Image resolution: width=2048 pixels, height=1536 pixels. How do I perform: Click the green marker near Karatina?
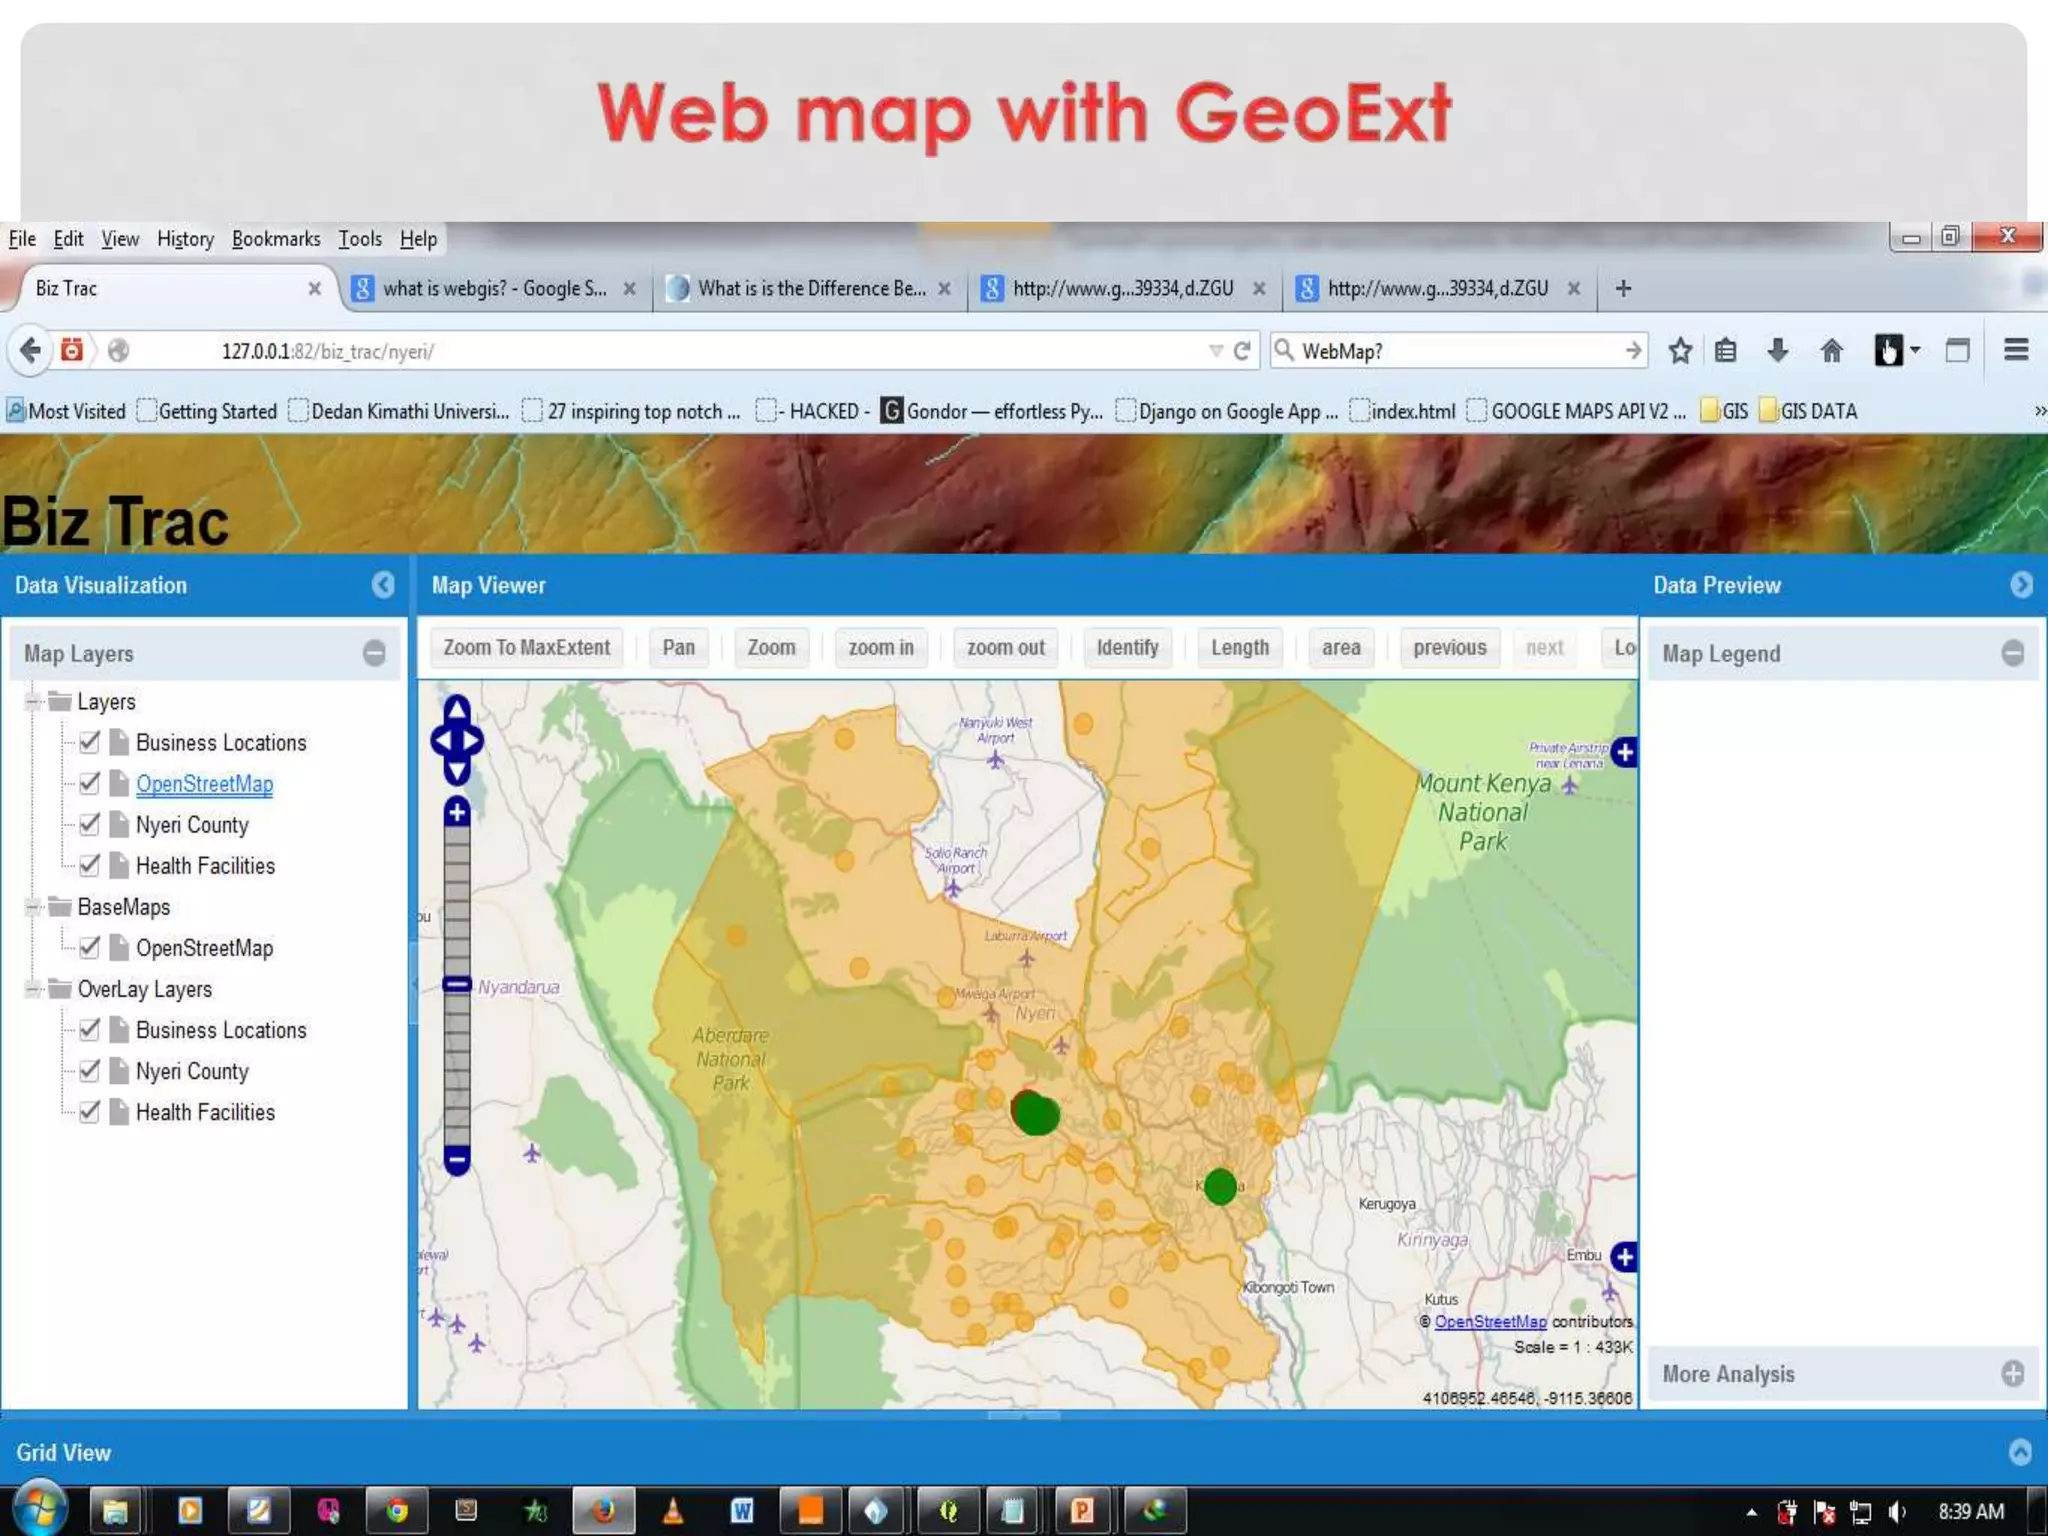coord(1219,1187)
